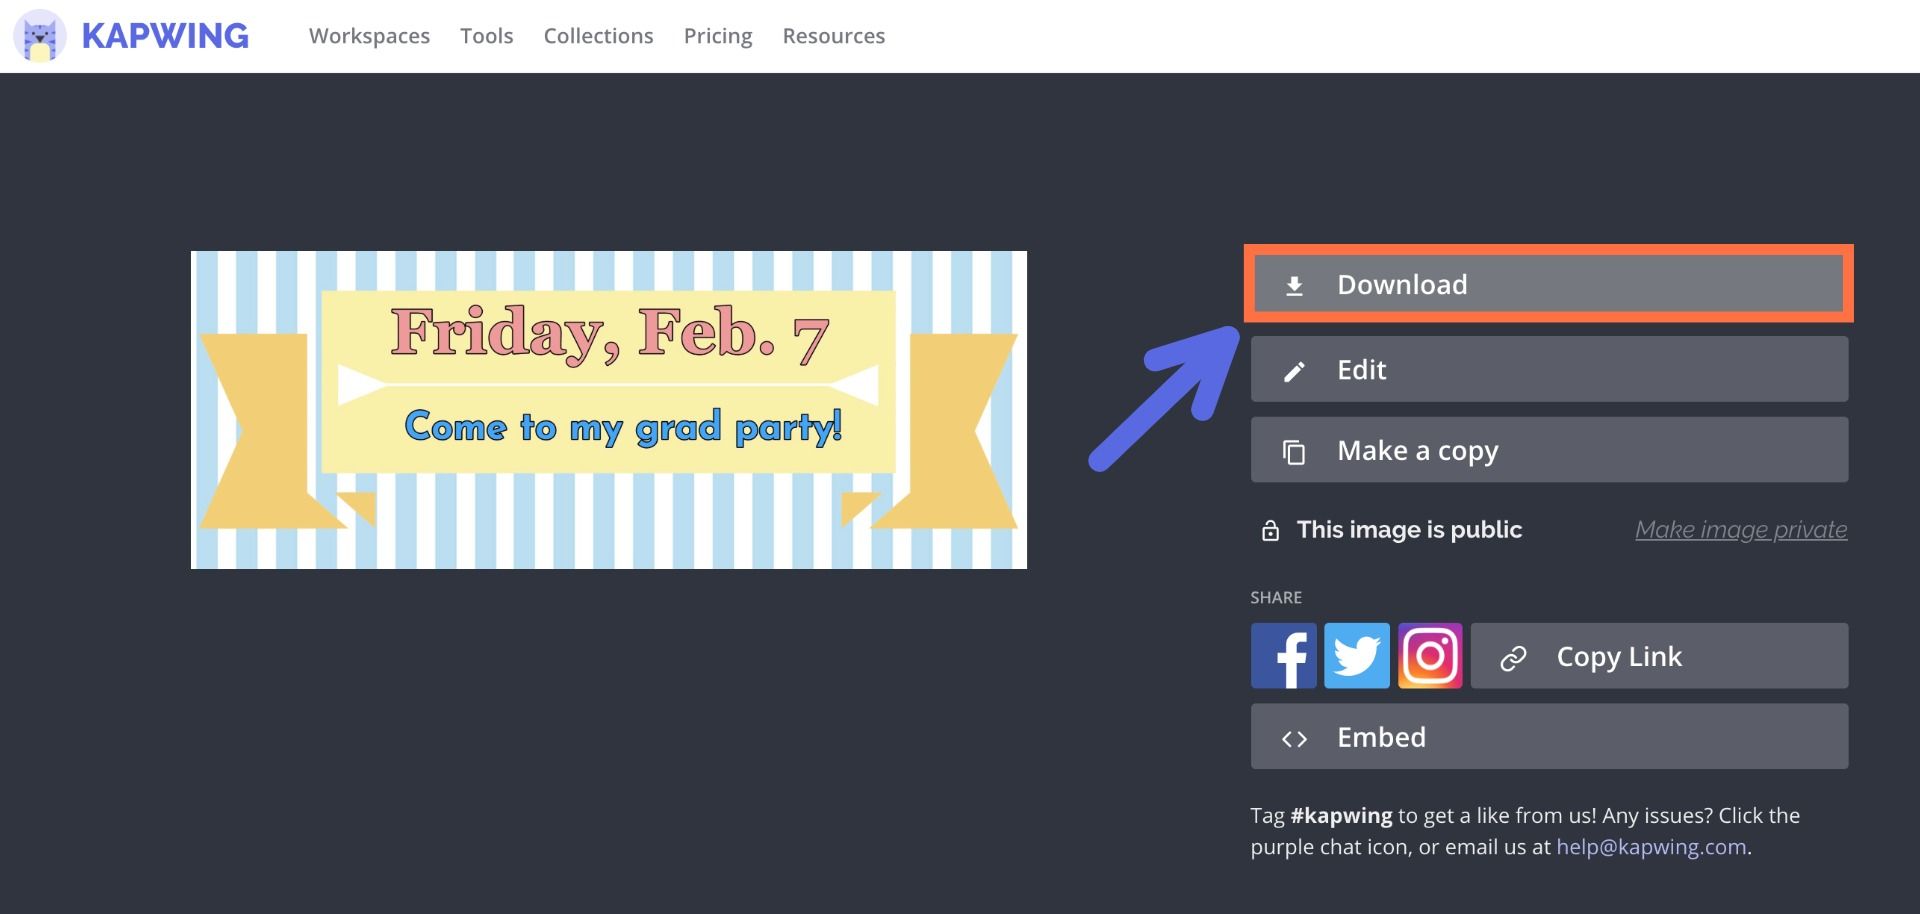Click the duplicate pages copy icon
This screenshot has width=1920, height=914.
point(1294,452)
